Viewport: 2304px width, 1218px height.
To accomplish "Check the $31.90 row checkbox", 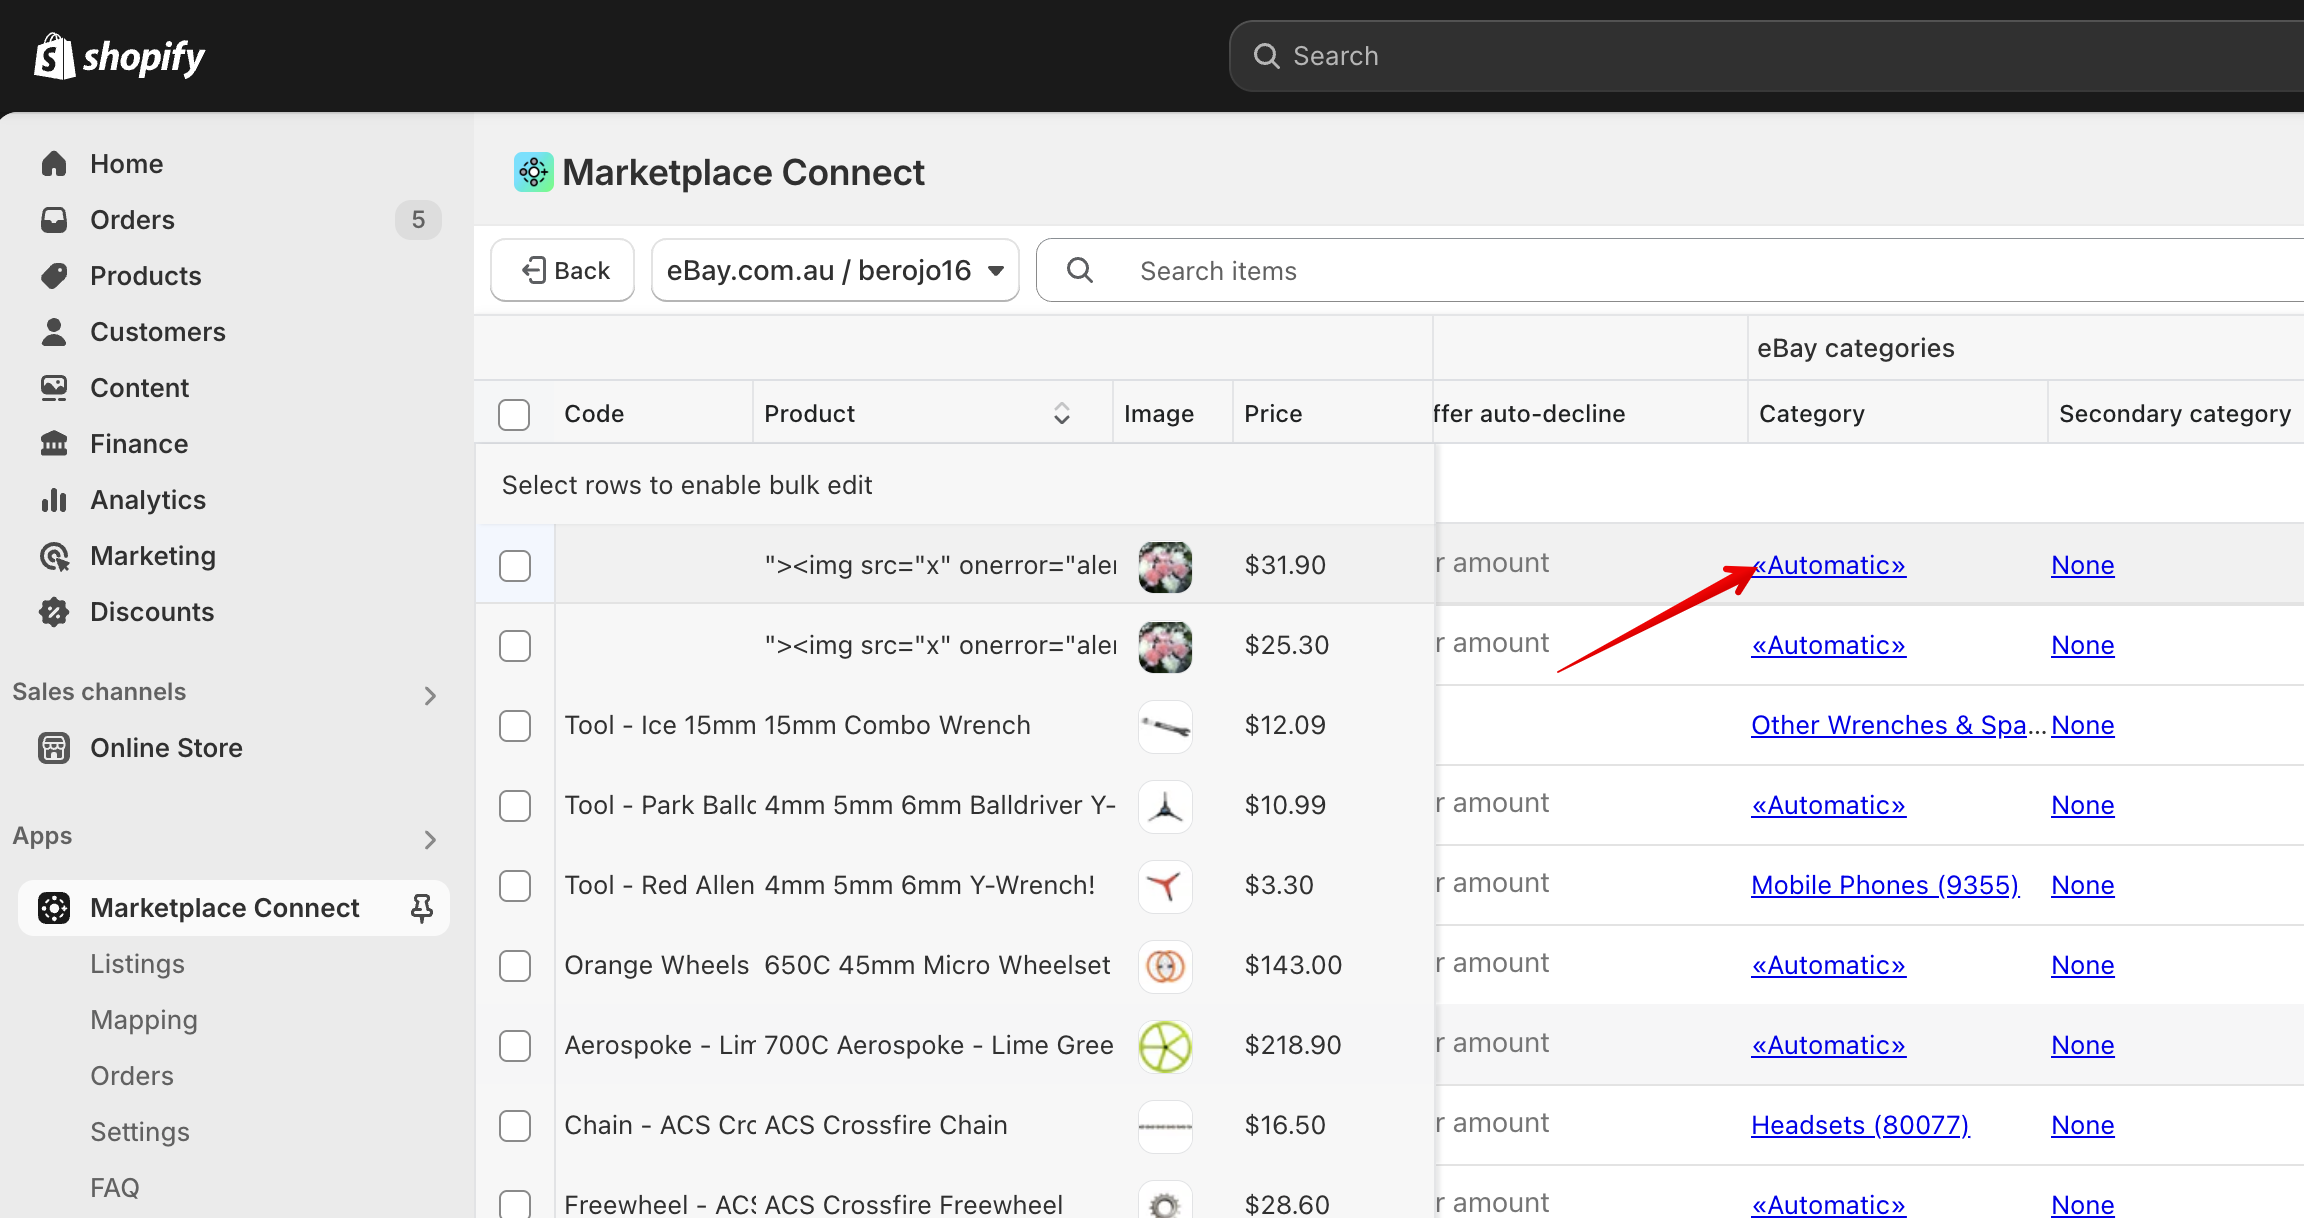I will (x=515, y=566).
